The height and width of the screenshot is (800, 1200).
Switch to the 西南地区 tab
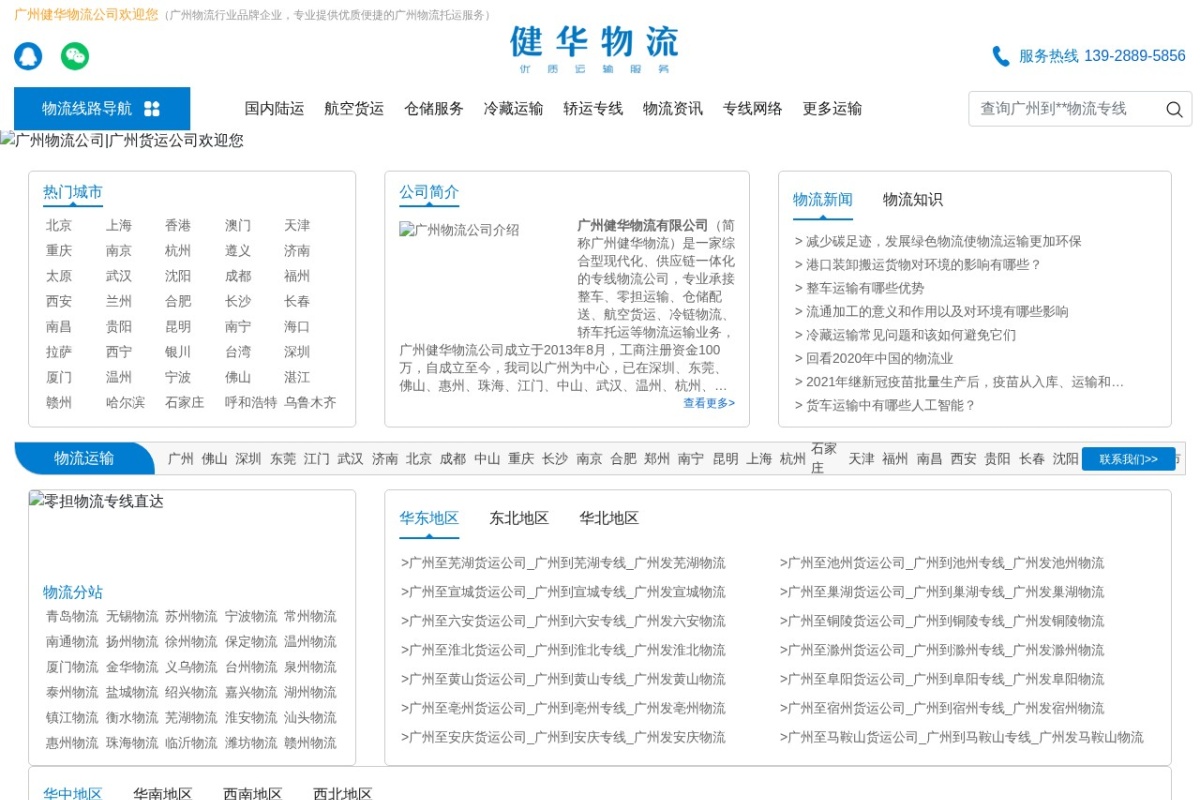[x=253, y=793]
